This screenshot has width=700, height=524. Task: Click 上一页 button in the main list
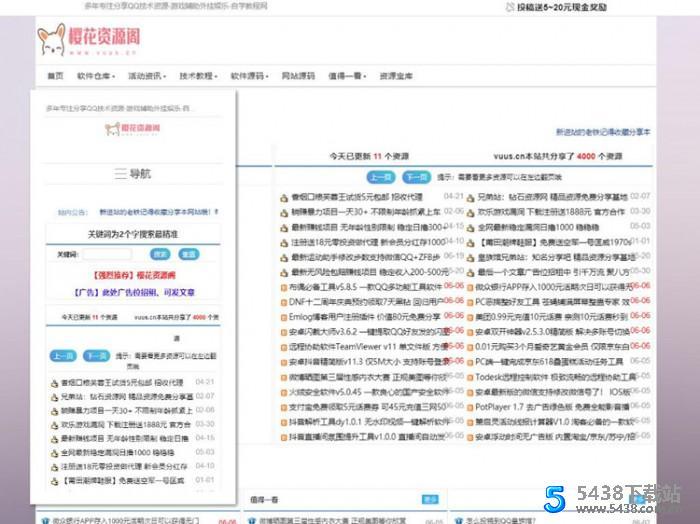pos(381,177)
